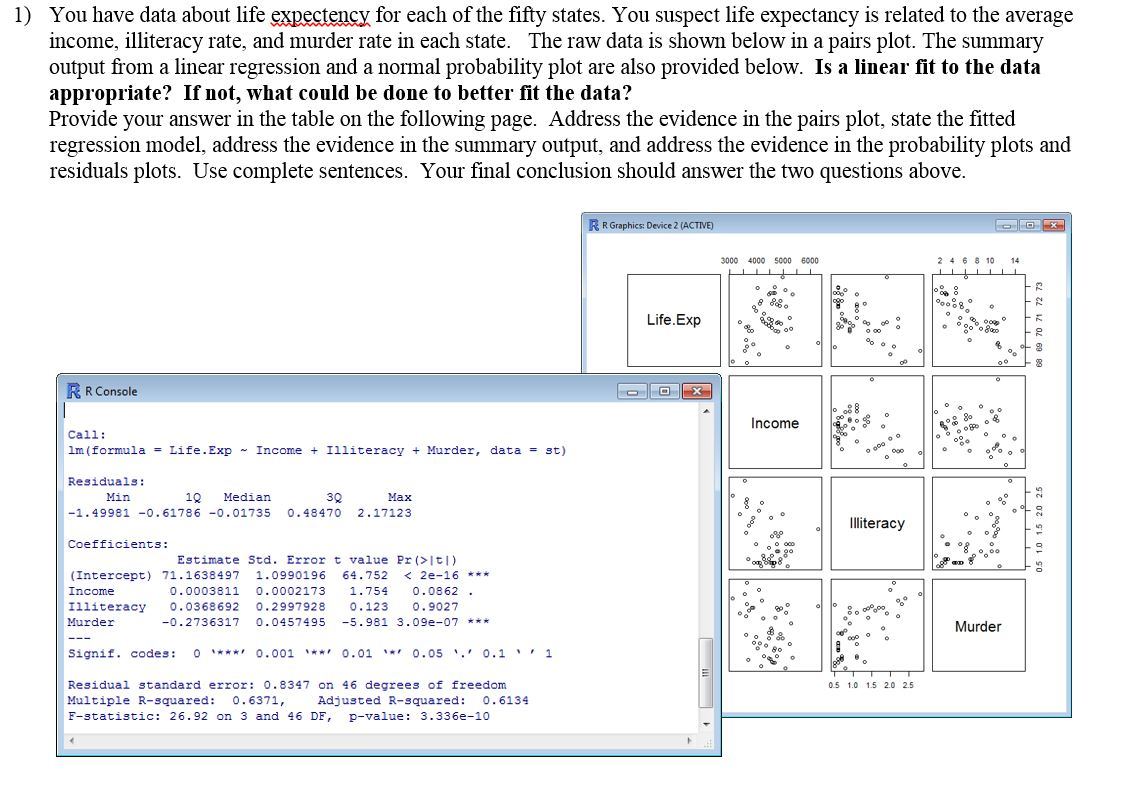Select the Murder diagonal panel in the pairs plot
Viewport: 1125px width, 786px height.
(x=978, y=626)
